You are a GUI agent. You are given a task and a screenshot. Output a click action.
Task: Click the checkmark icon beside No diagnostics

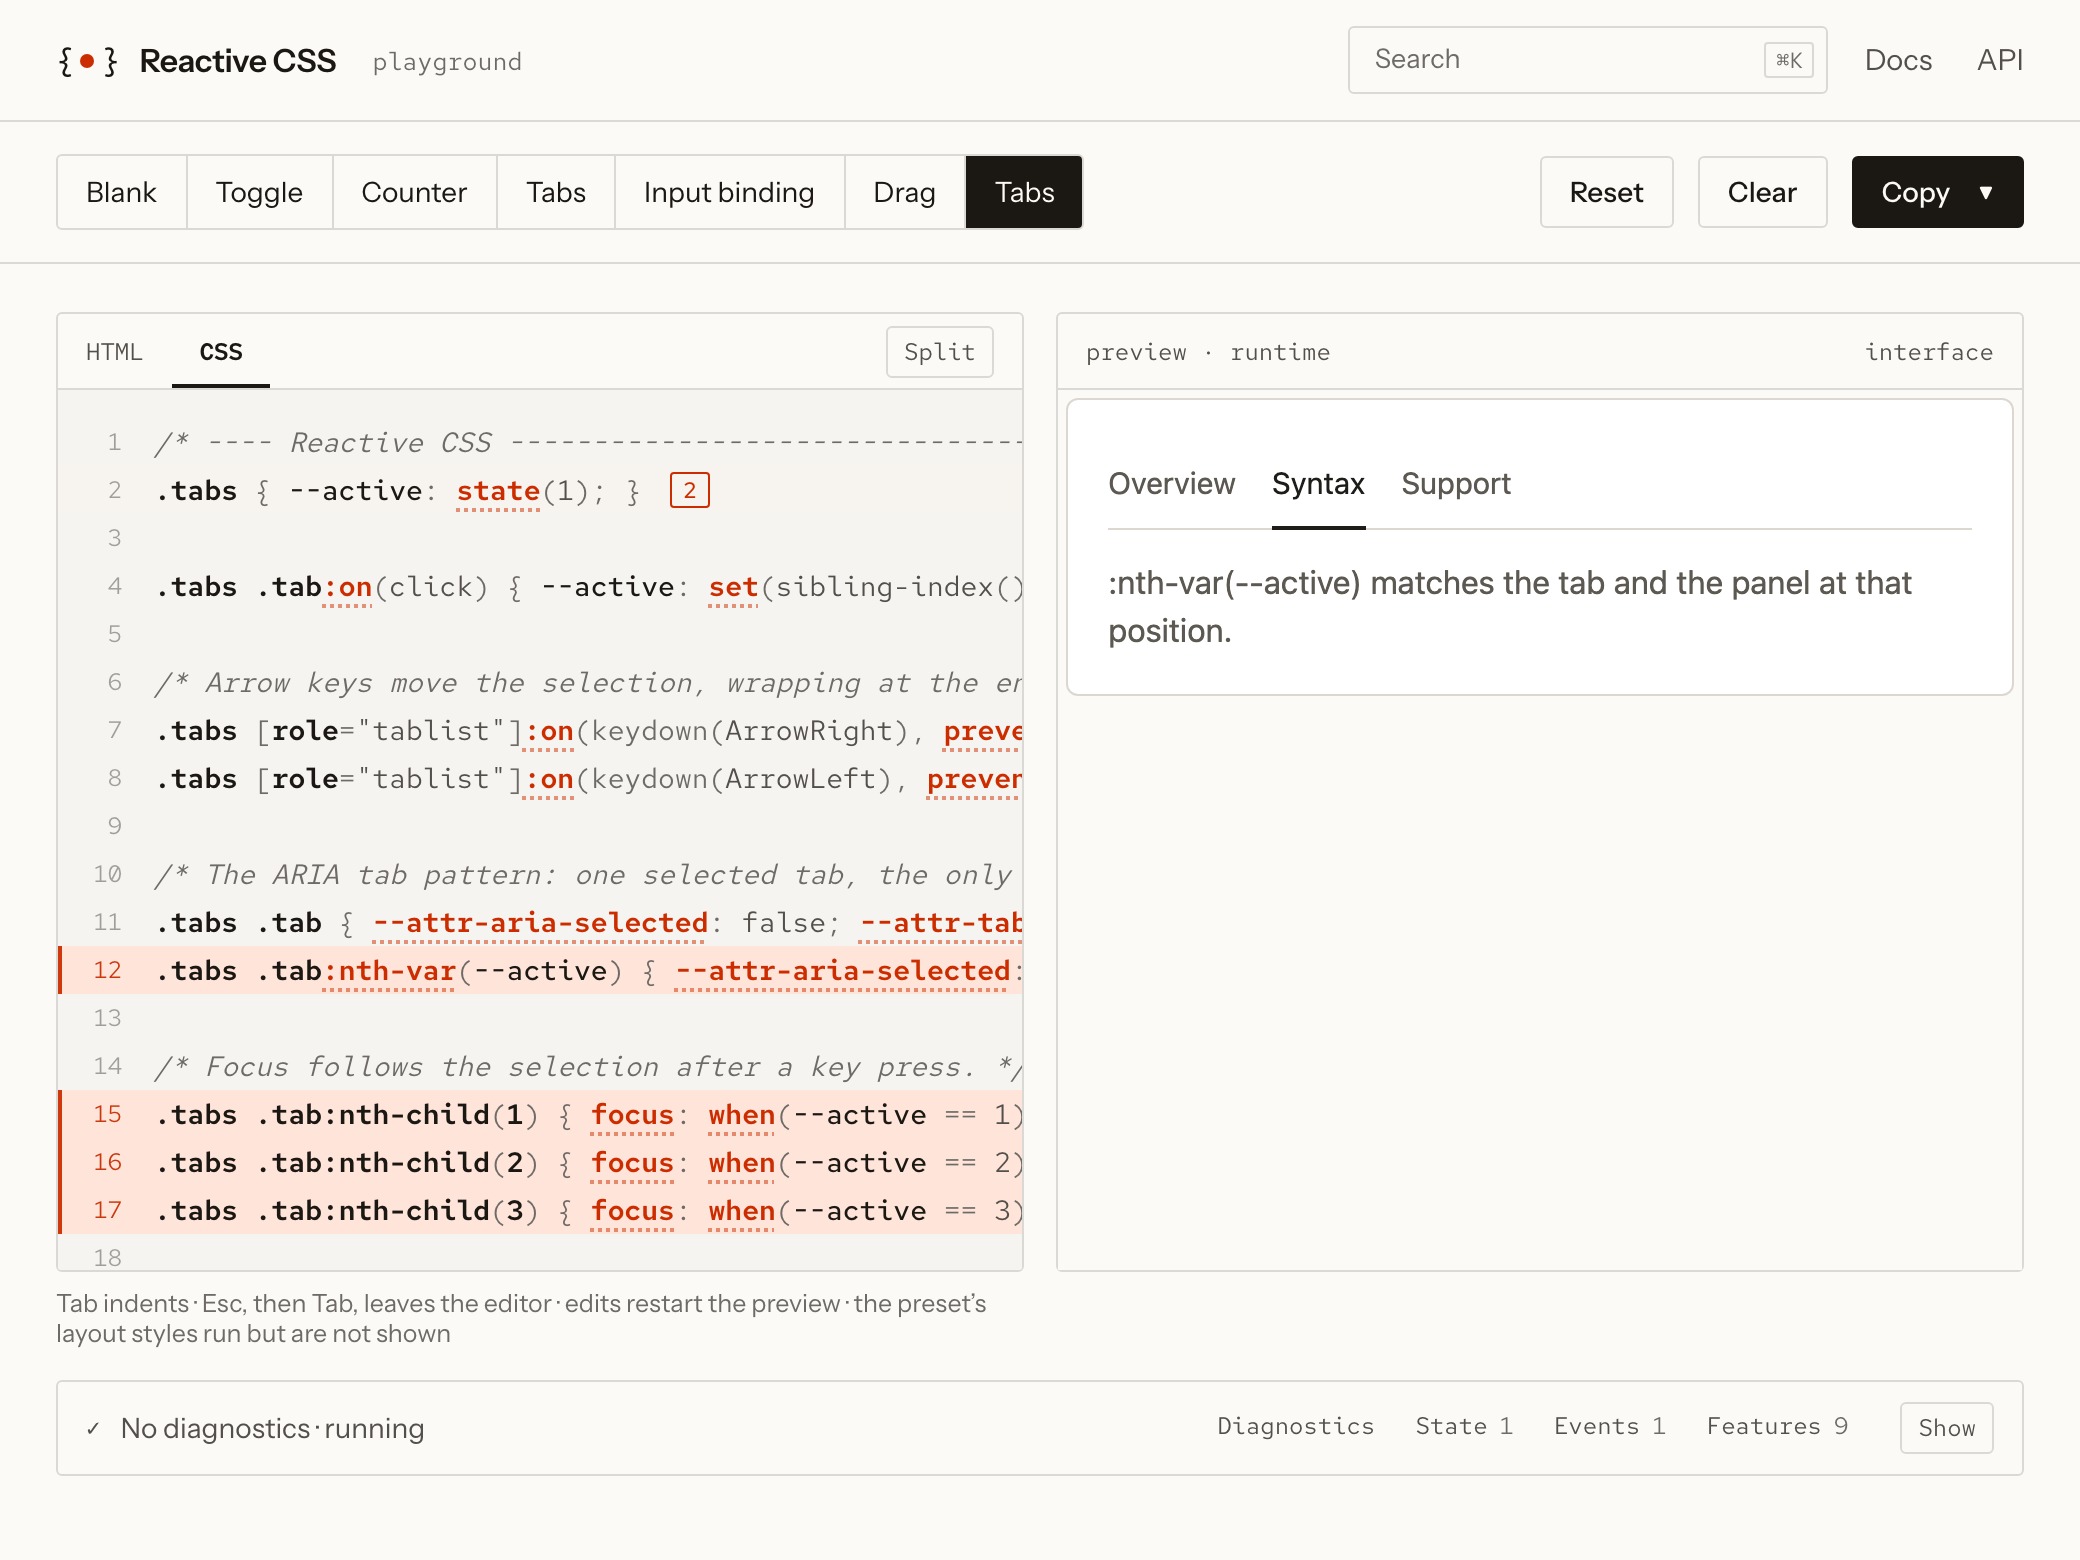click(93, 1428)
